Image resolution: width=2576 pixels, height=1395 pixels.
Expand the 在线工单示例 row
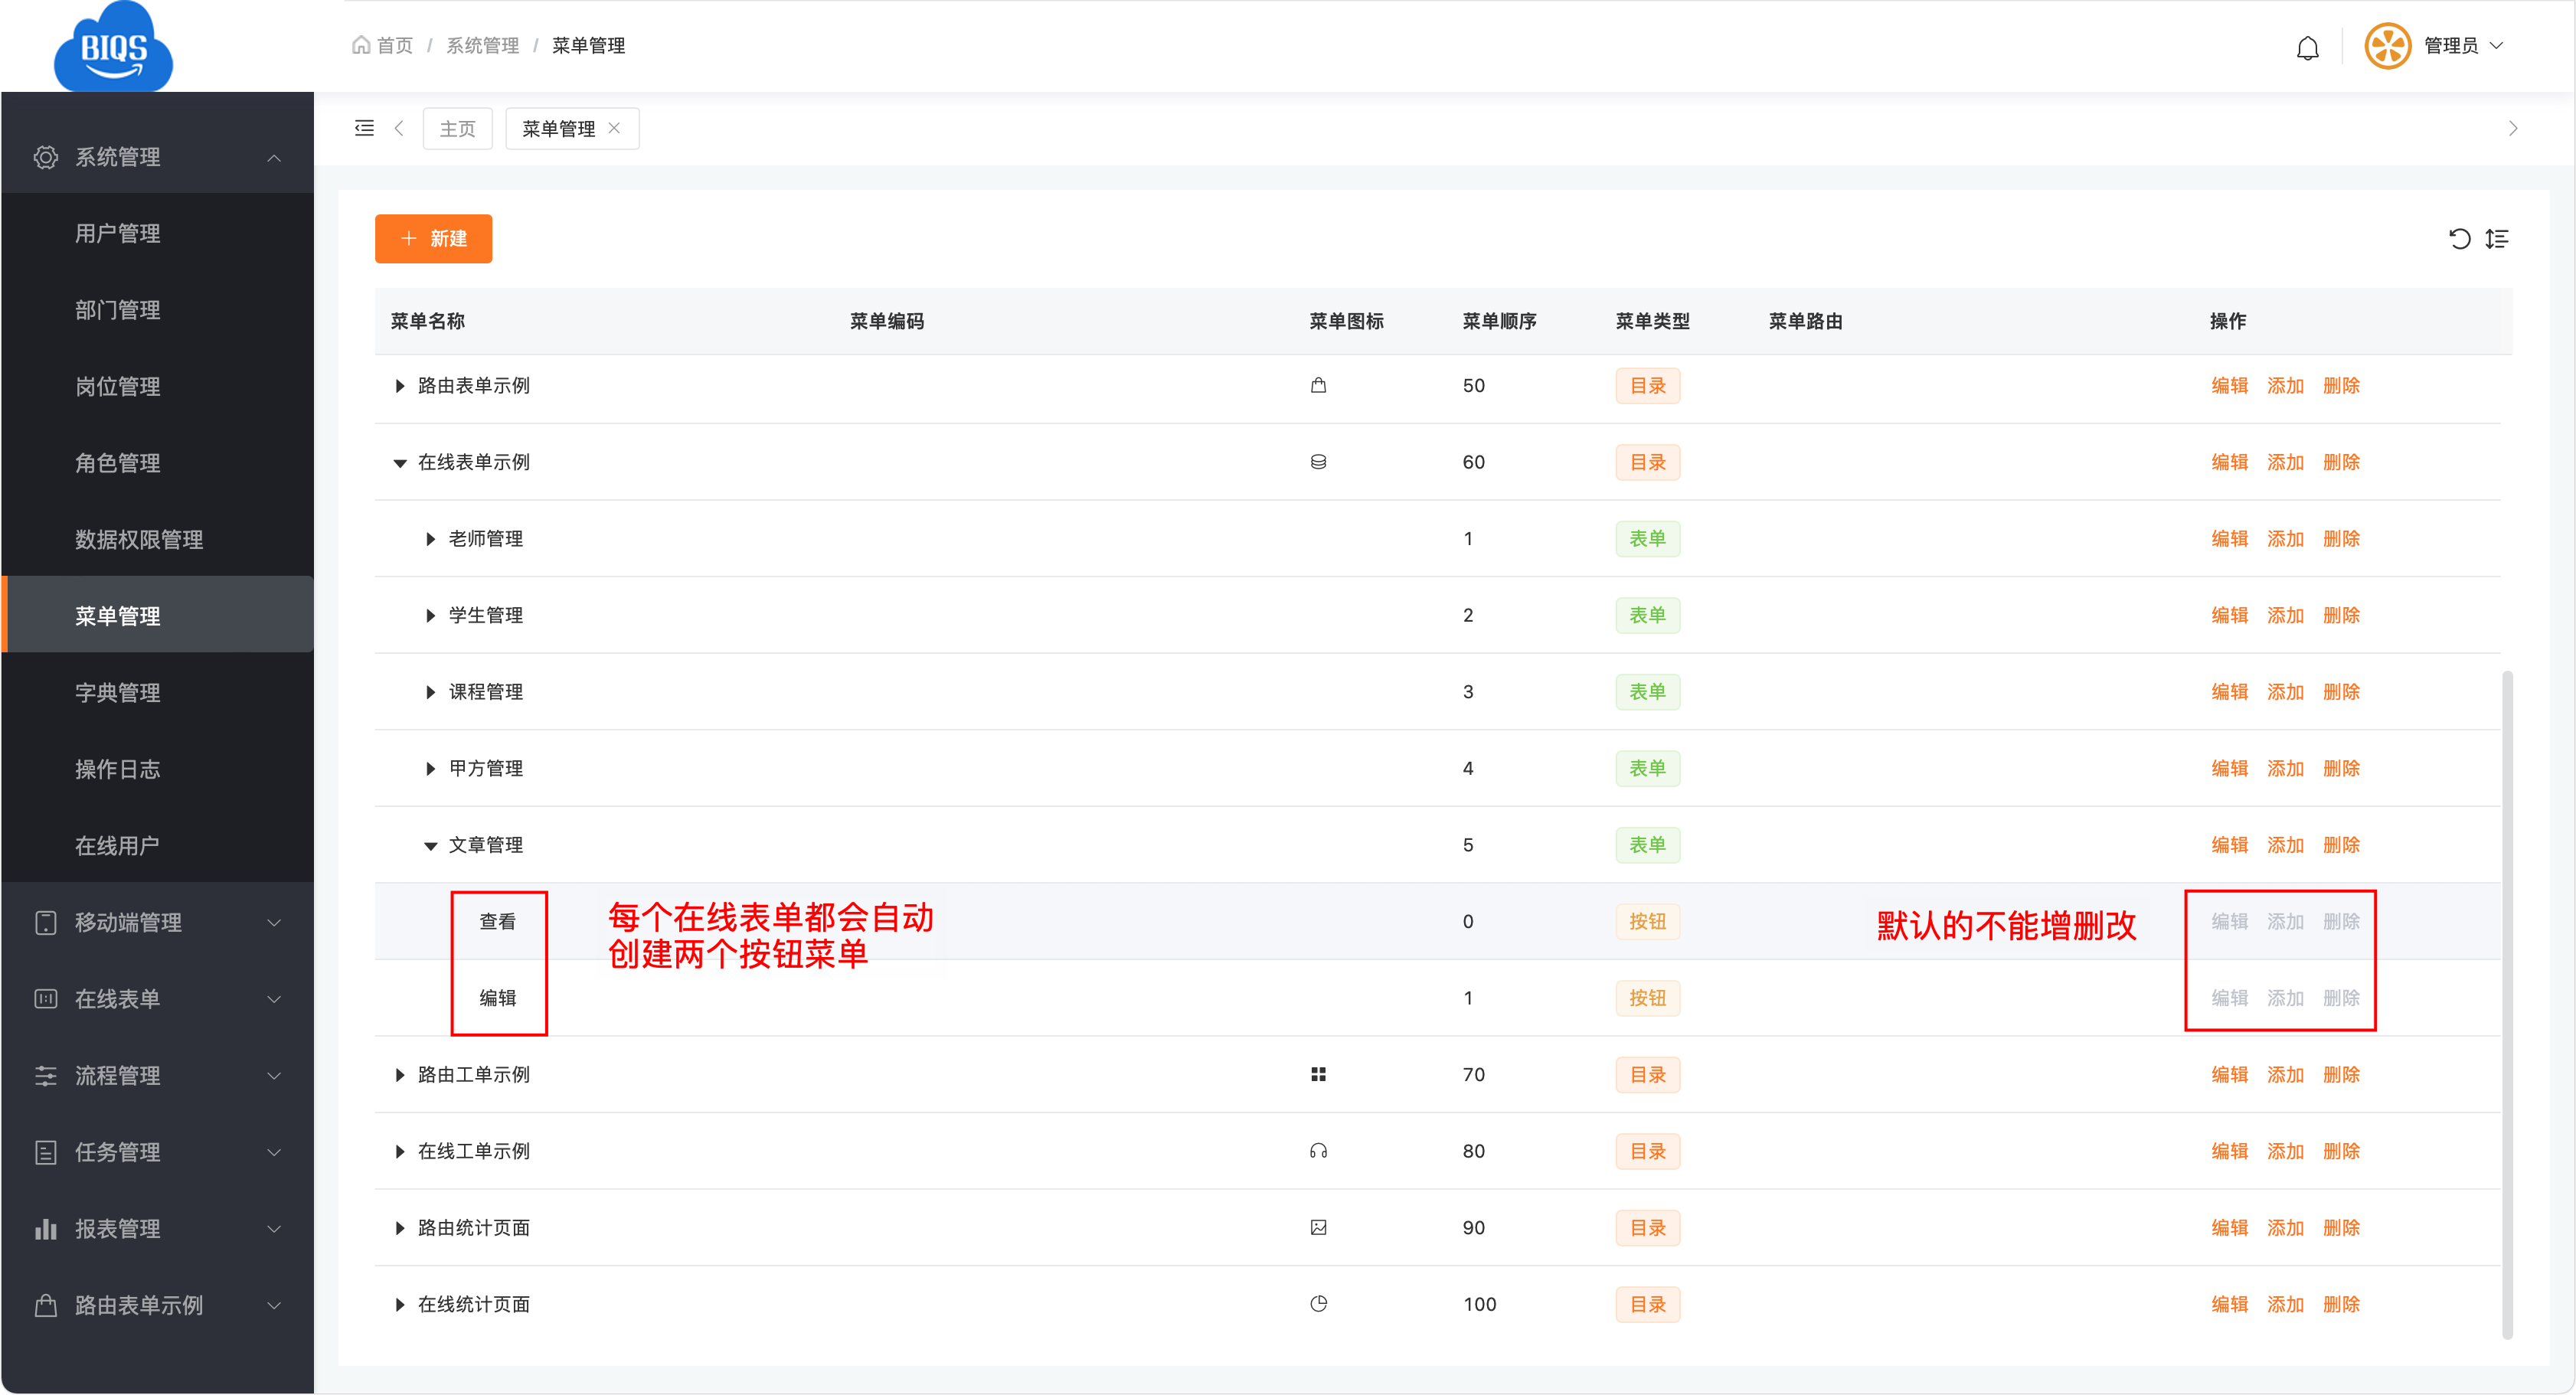[400, 1152]
